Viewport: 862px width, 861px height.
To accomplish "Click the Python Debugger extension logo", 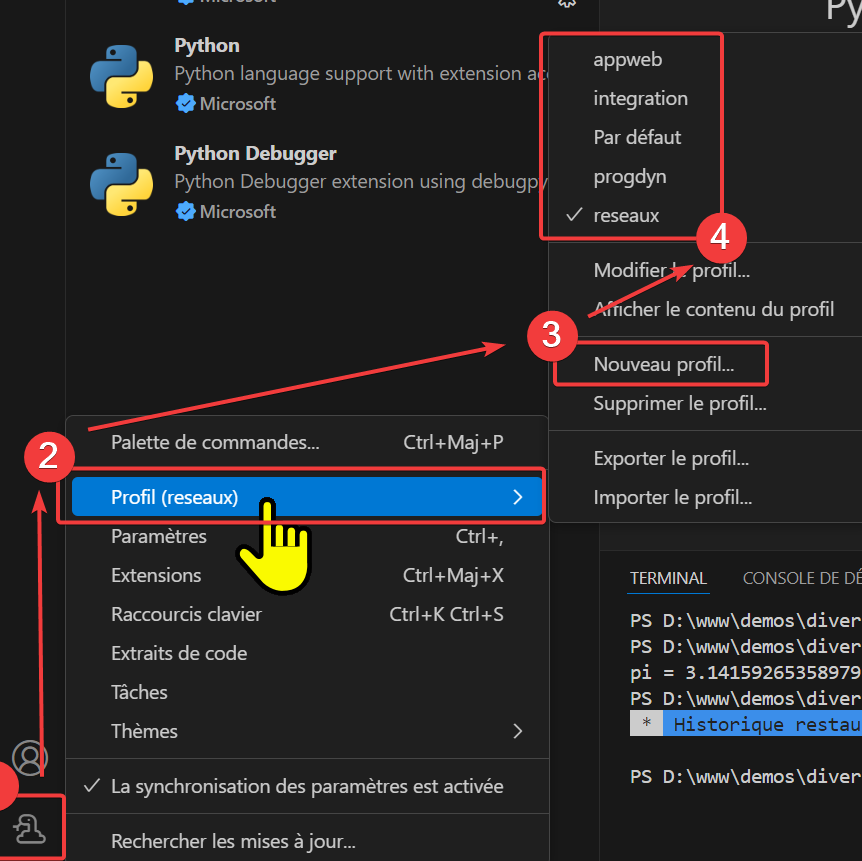I will (x=121, y=183).
